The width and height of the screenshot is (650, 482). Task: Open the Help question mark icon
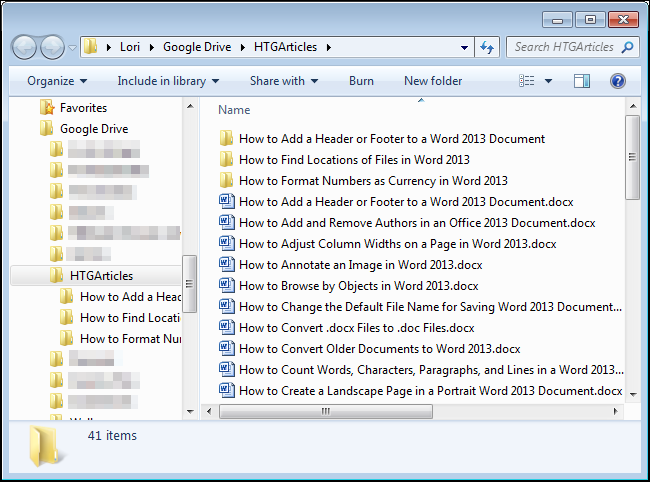[x=618, y=81]
